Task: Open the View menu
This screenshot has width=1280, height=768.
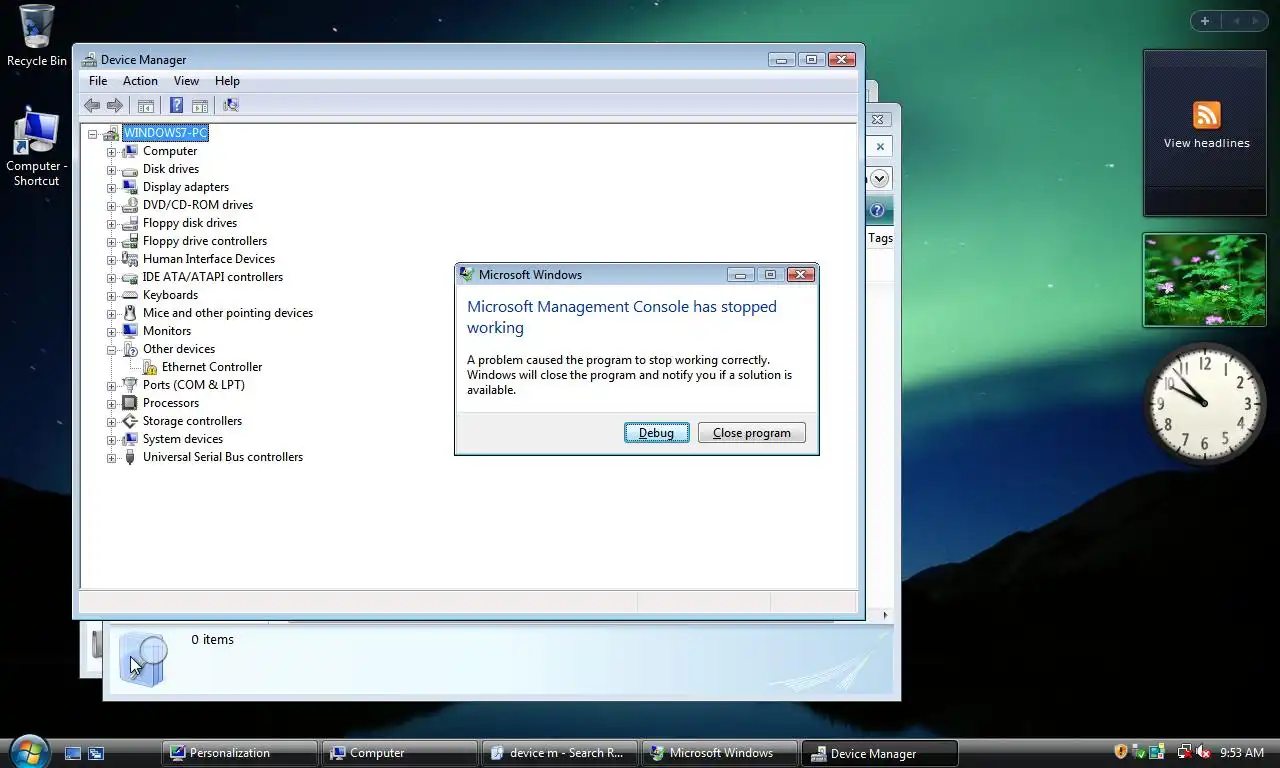Action: tap(186, 81)
